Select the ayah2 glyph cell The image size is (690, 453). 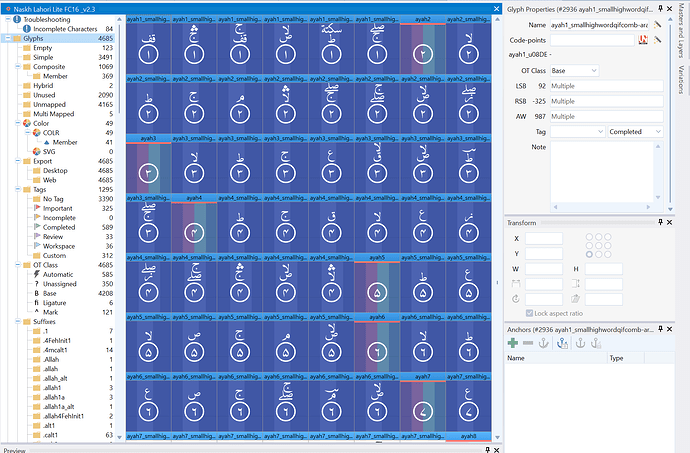(423, 44)
